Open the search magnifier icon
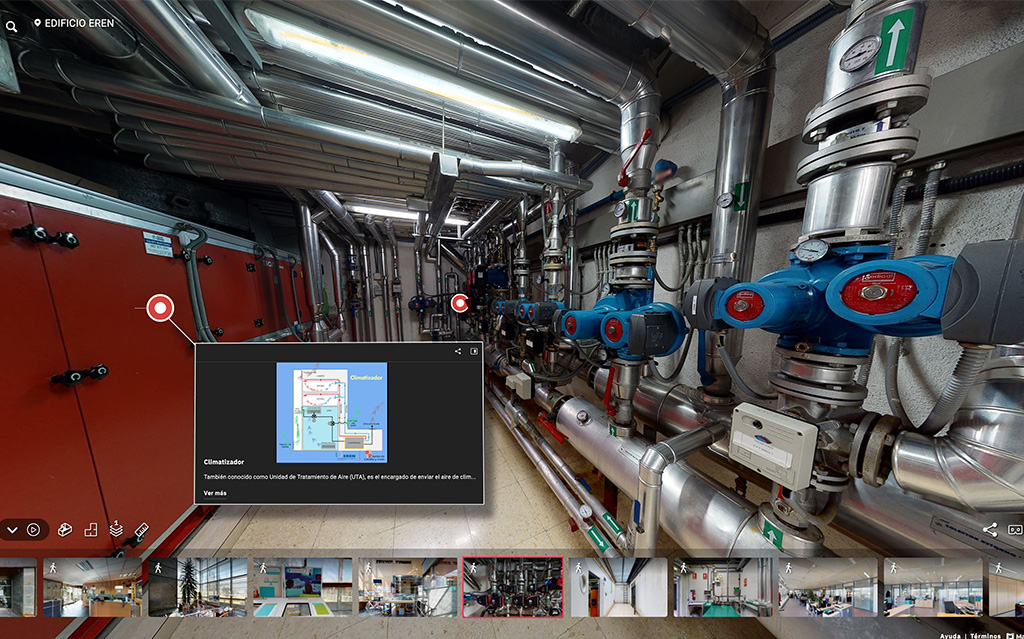The height and width of the screenshot is (639, 1024). 12,27
